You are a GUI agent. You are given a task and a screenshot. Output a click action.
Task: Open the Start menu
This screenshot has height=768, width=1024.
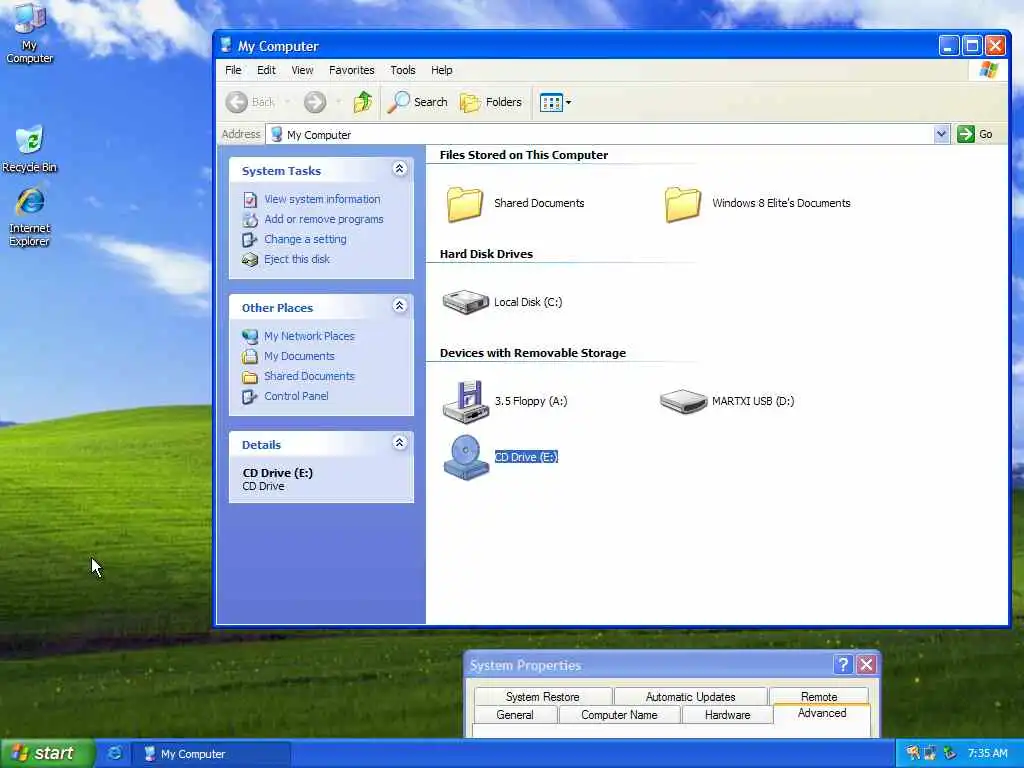pos(47,753)
